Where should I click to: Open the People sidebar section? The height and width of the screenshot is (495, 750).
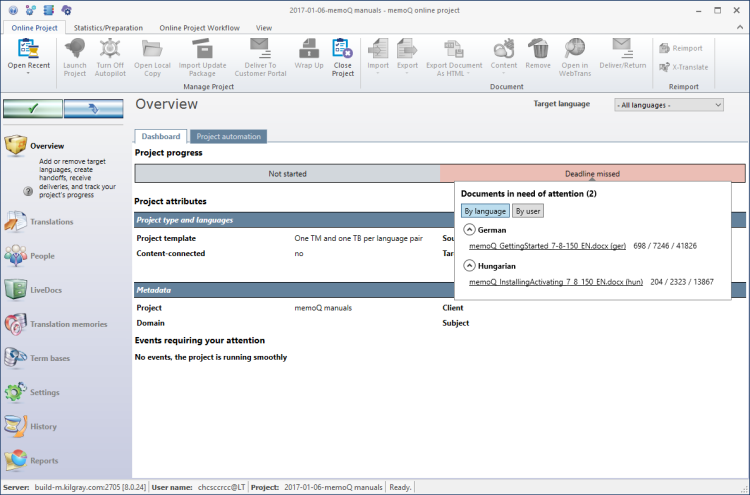click(x=42, y=256)
